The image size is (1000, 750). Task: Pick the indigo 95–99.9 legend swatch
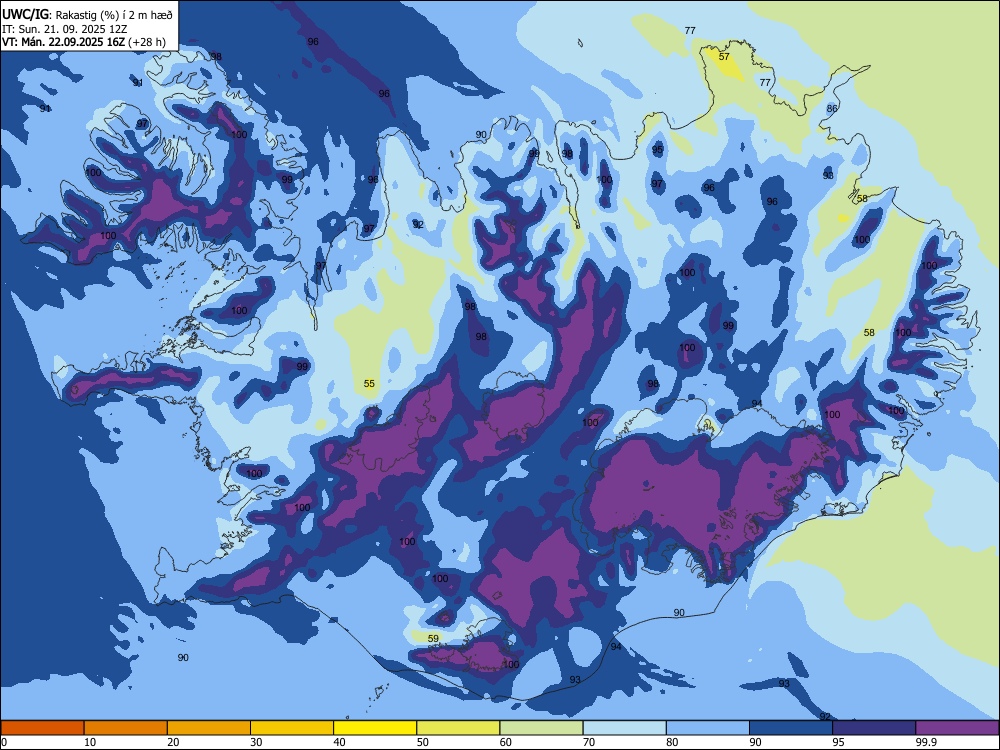click(874, 728)
